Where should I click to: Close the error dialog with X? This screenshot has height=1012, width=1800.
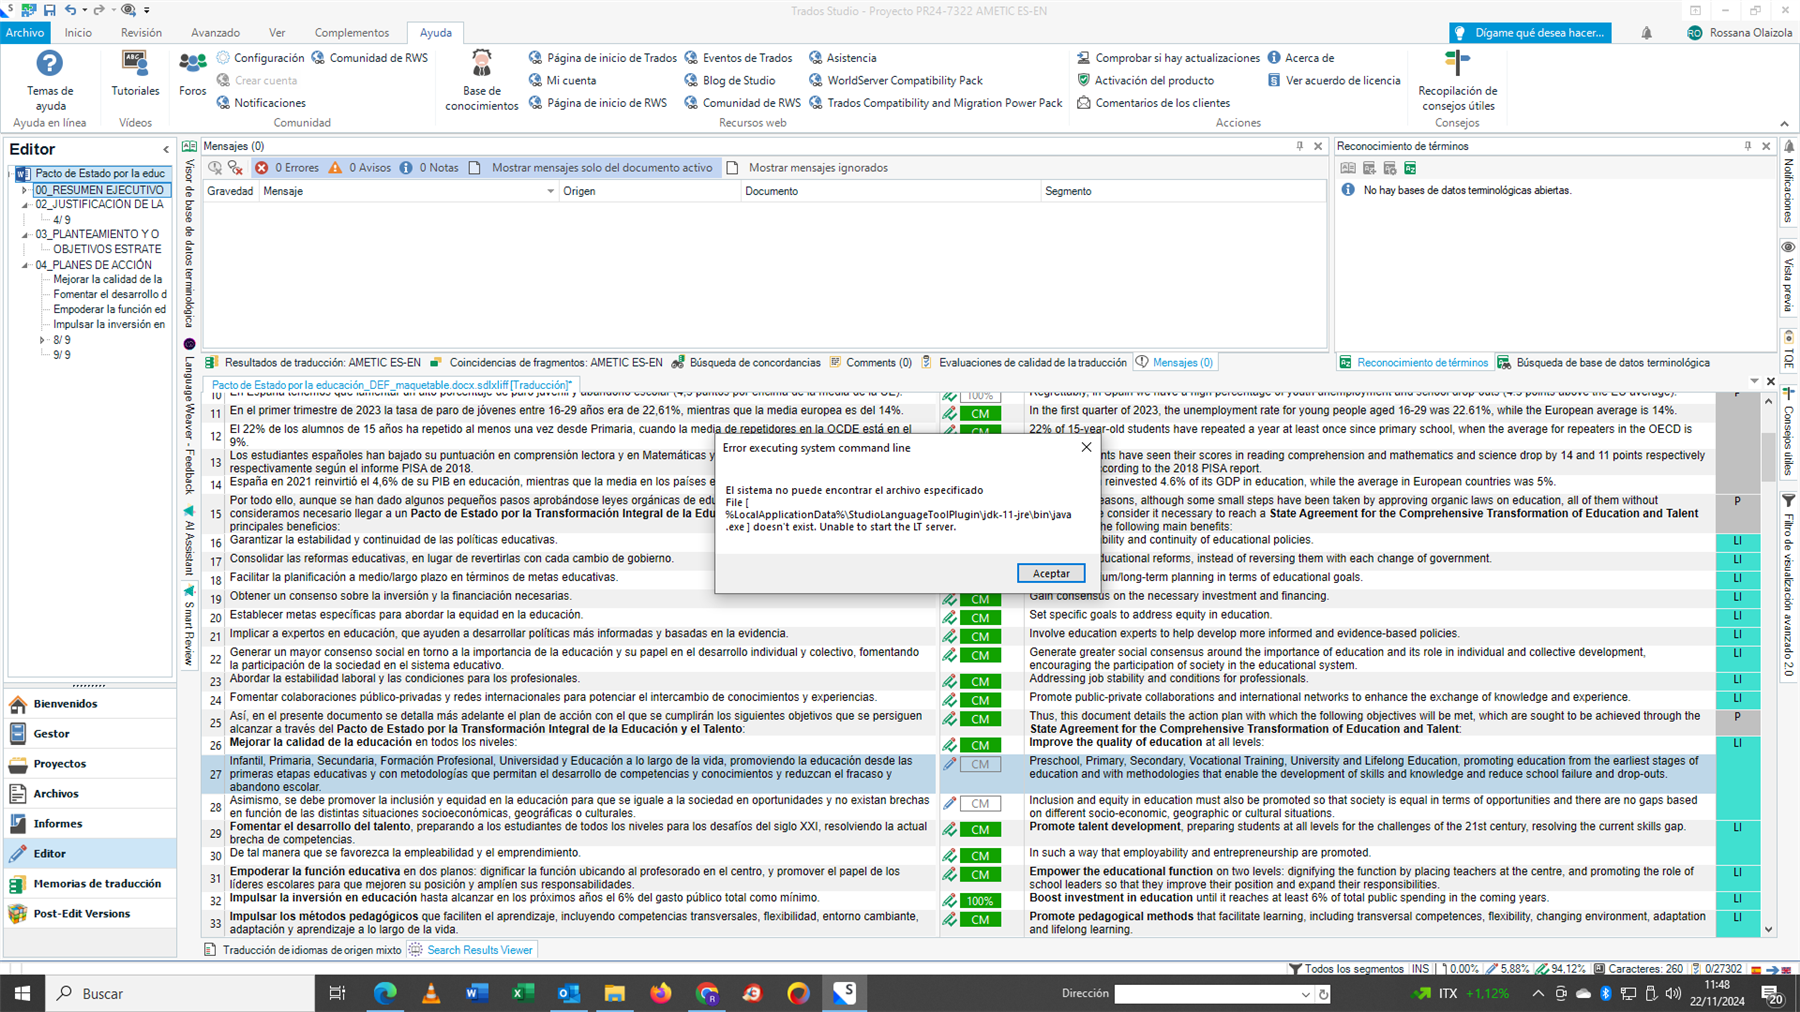1086,447
